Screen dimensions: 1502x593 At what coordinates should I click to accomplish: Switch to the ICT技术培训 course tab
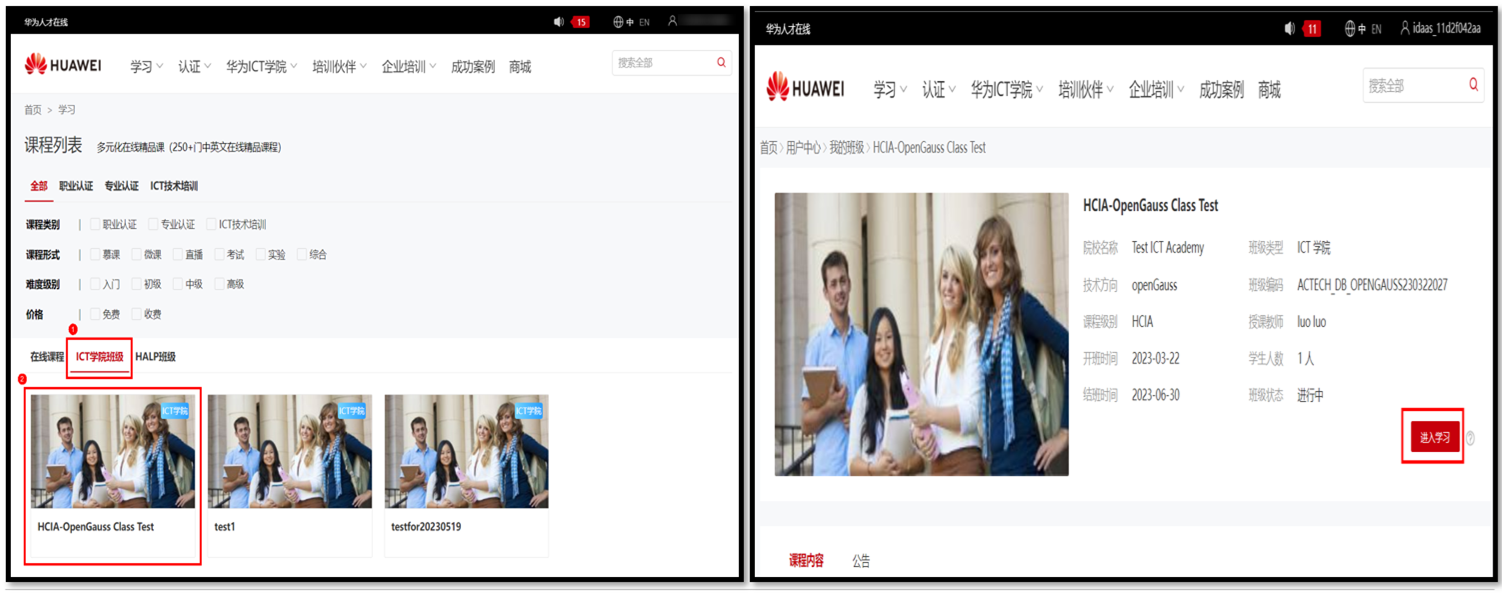tap(174, 186)
